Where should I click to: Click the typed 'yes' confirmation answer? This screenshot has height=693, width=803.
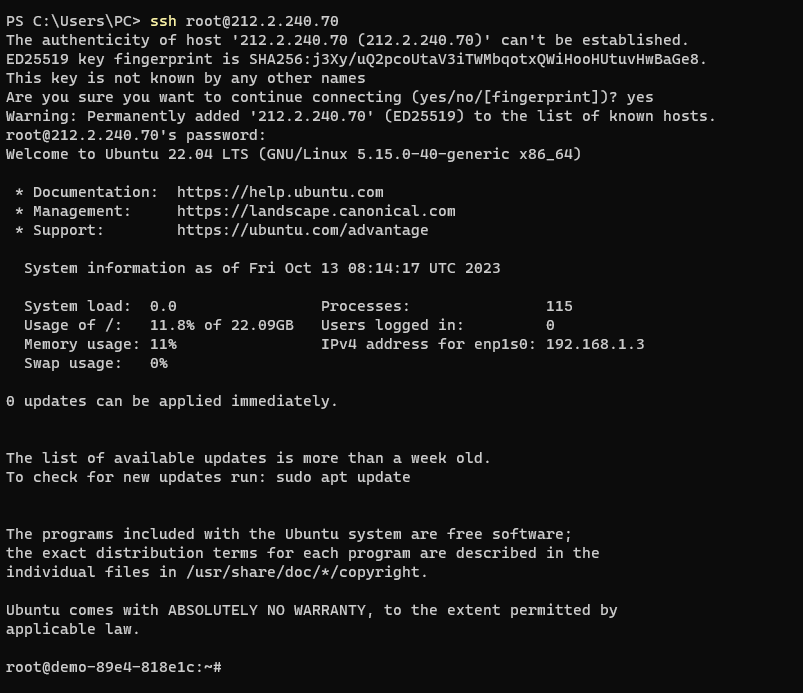coord(640,97)
